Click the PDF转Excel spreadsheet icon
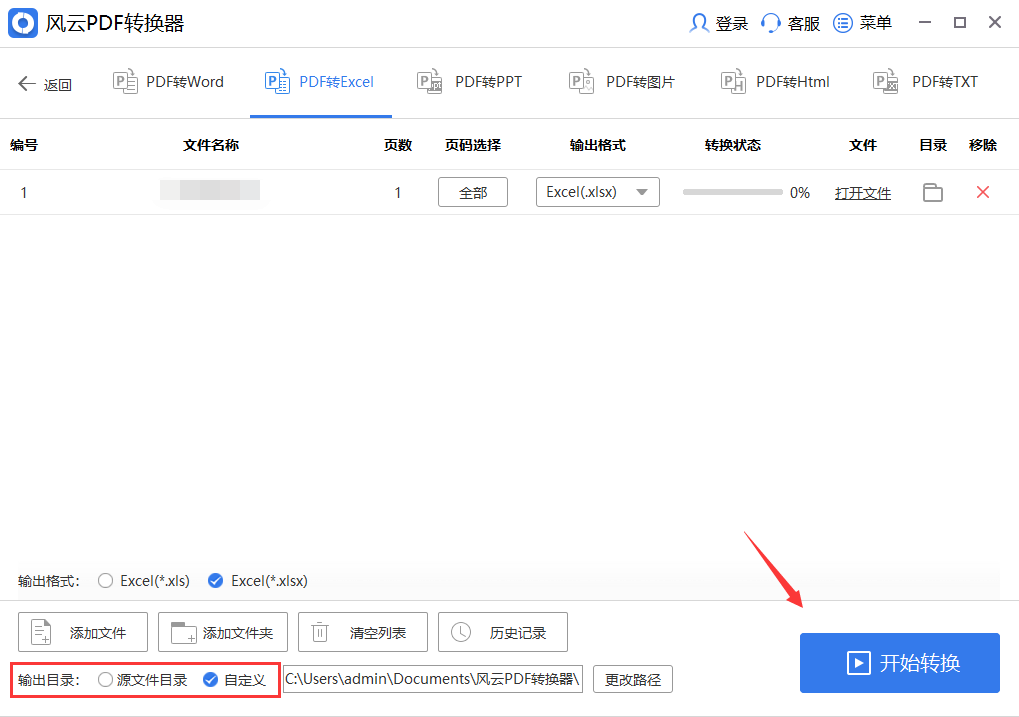Screen dimensions: 1019x717 277,82
